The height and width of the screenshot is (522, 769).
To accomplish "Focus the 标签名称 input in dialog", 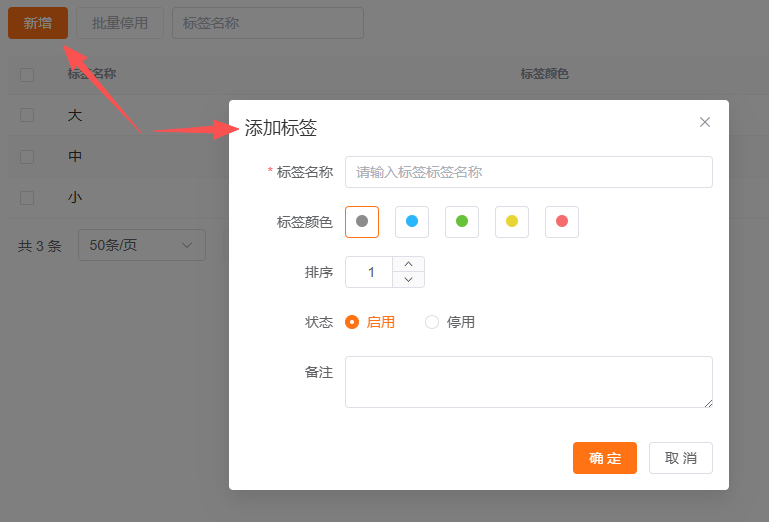I will pos(528,172).
